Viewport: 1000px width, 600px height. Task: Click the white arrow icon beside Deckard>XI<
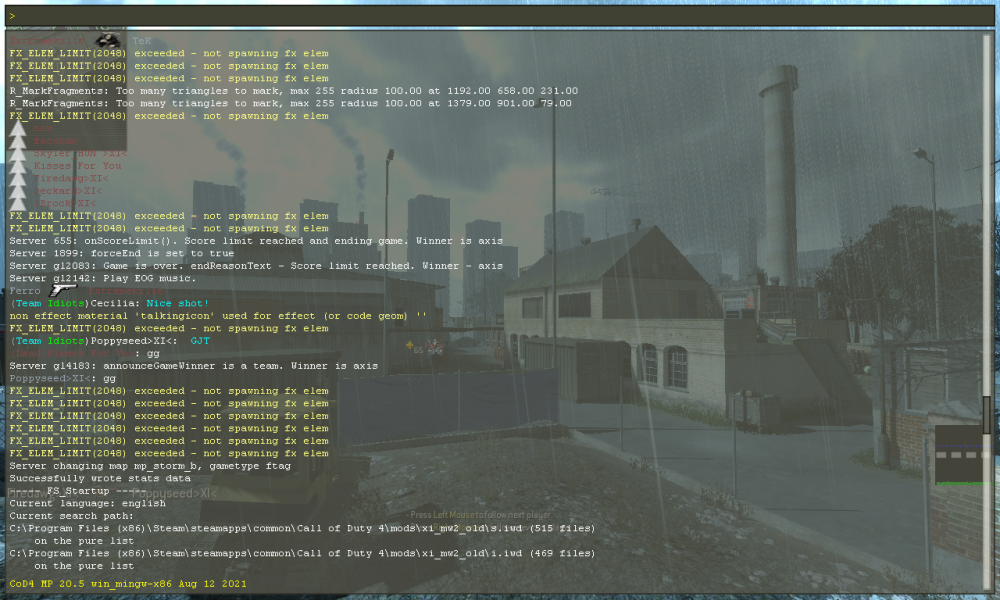tap(18, 190)
